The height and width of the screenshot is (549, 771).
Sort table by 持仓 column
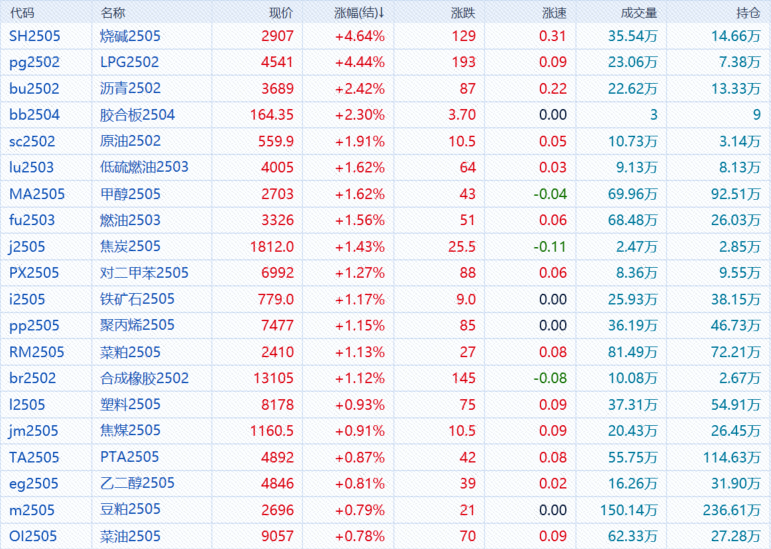point(749,12)
